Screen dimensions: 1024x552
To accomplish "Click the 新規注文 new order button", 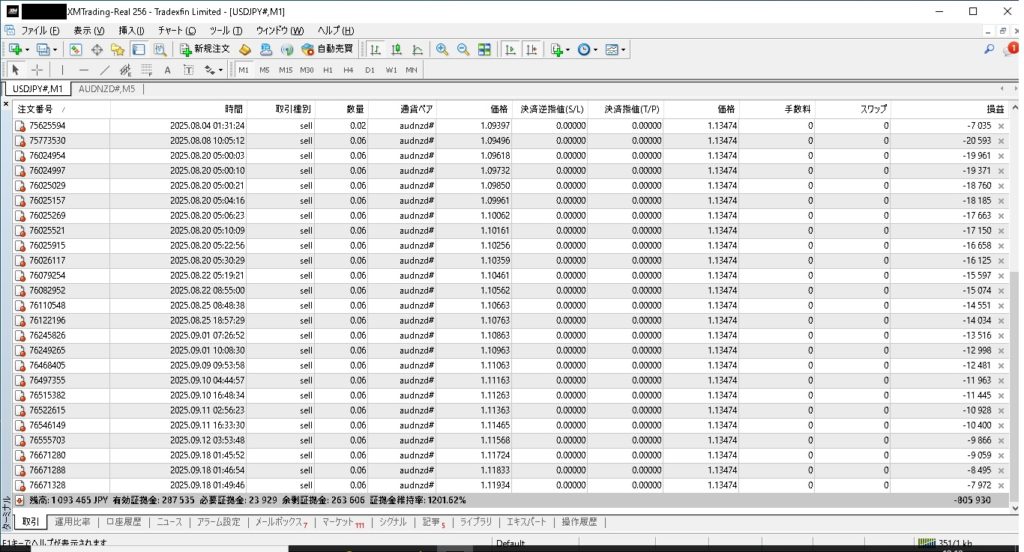I will (205, 49).
